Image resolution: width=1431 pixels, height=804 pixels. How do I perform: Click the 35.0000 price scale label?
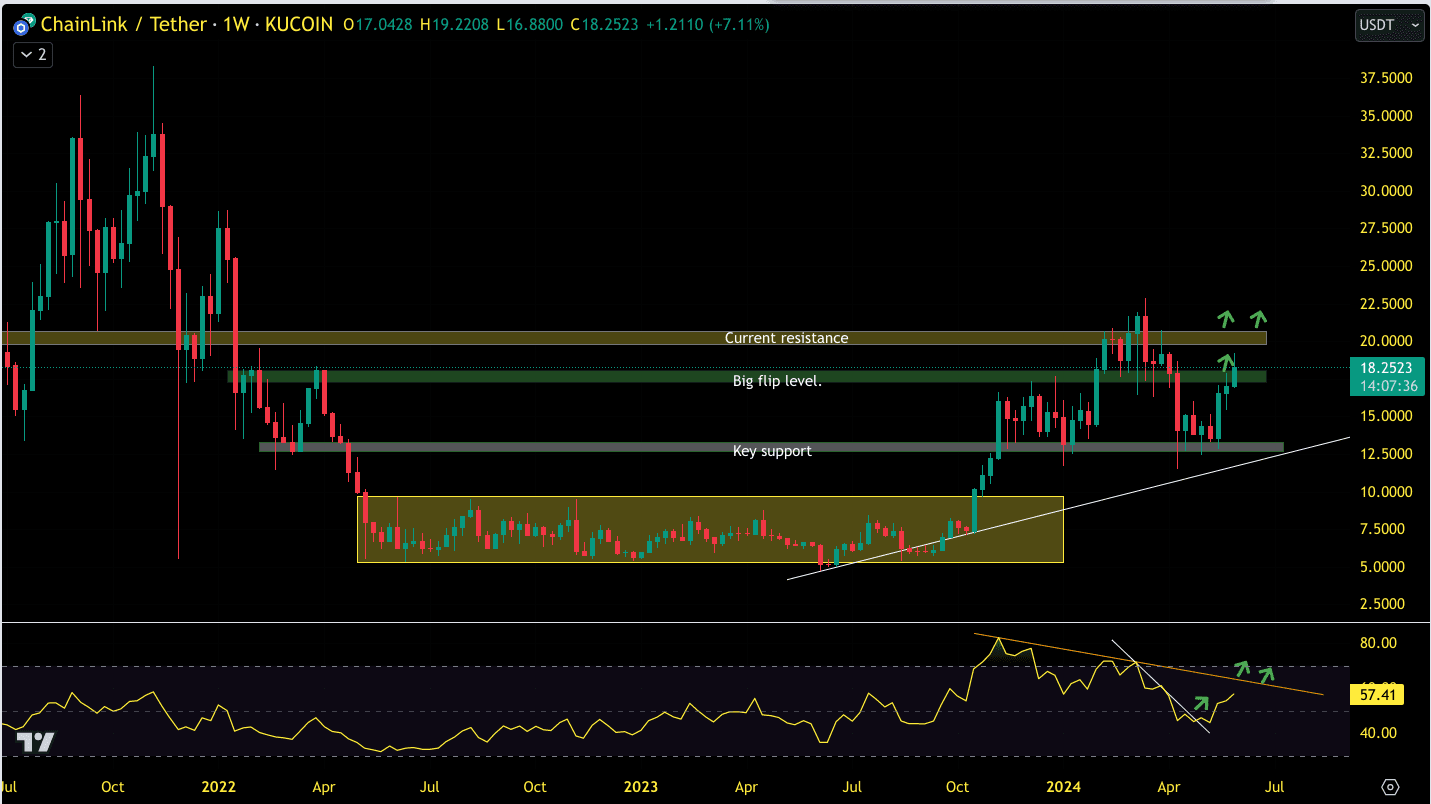click(x=1384, y=116)
